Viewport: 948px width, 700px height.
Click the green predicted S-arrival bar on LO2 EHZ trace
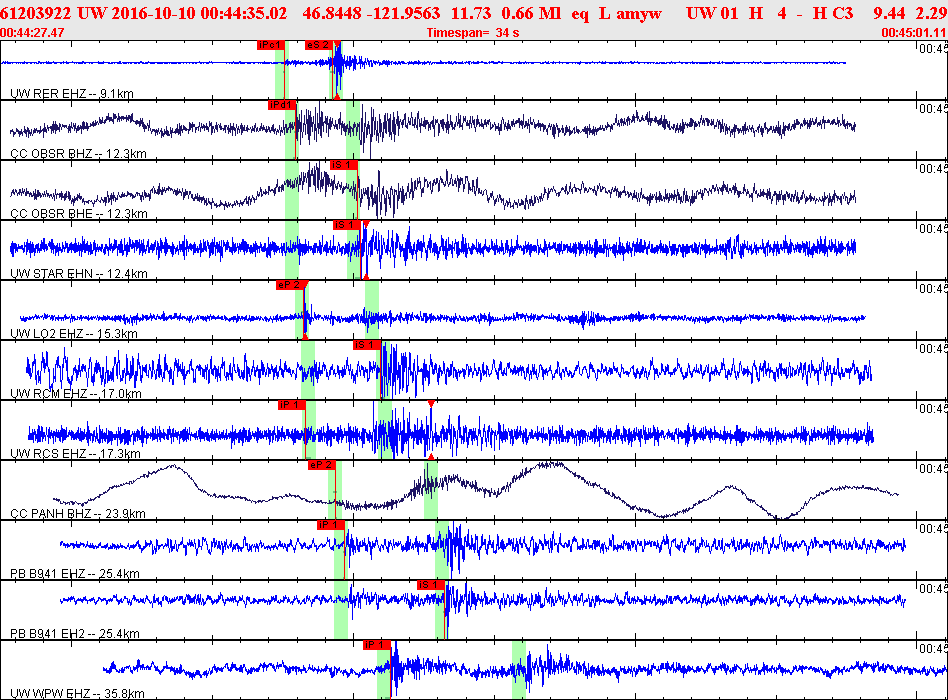372,309
